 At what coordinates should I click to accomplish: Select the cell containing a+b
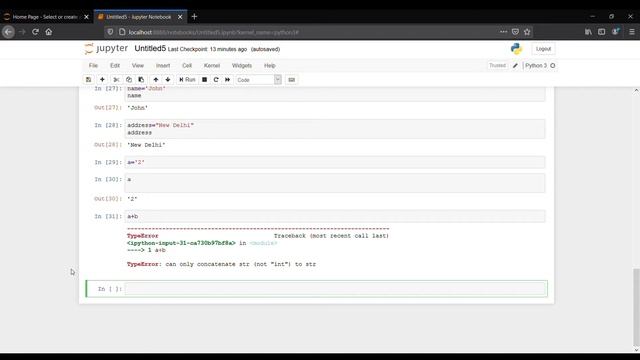pos(335,216)
